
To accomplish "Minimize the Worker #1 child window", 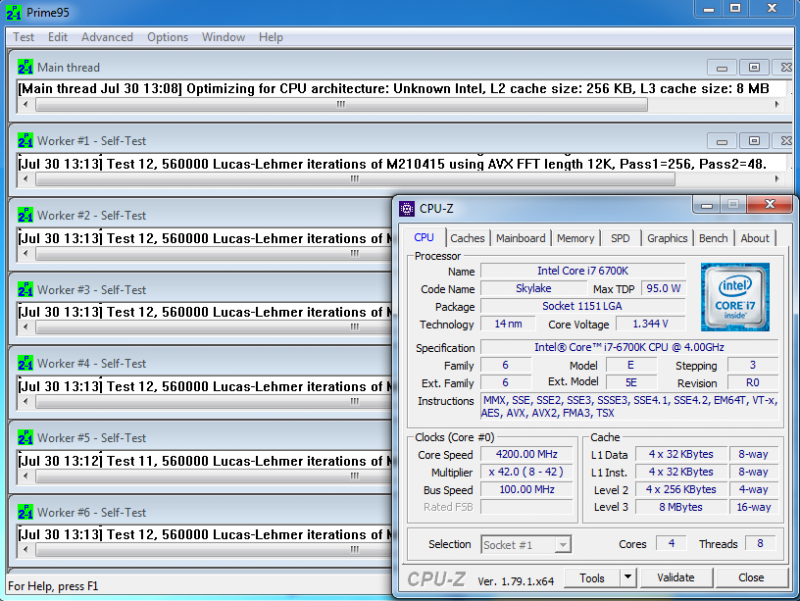I will 721,141.
